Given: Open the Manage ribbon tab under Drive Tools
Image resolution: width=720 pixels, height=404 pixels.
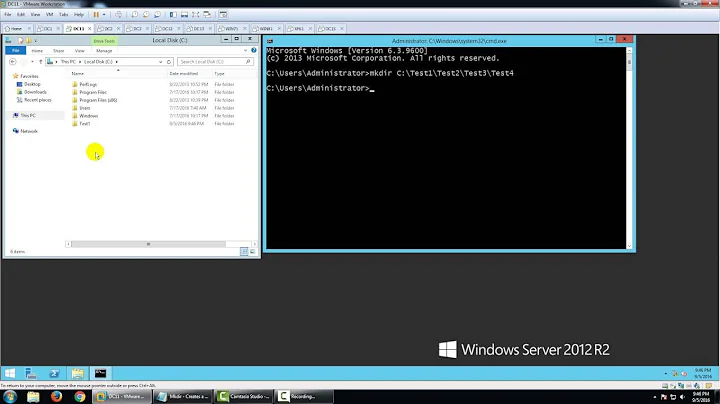Looking at the screenshot, I should tap(104, 50).
